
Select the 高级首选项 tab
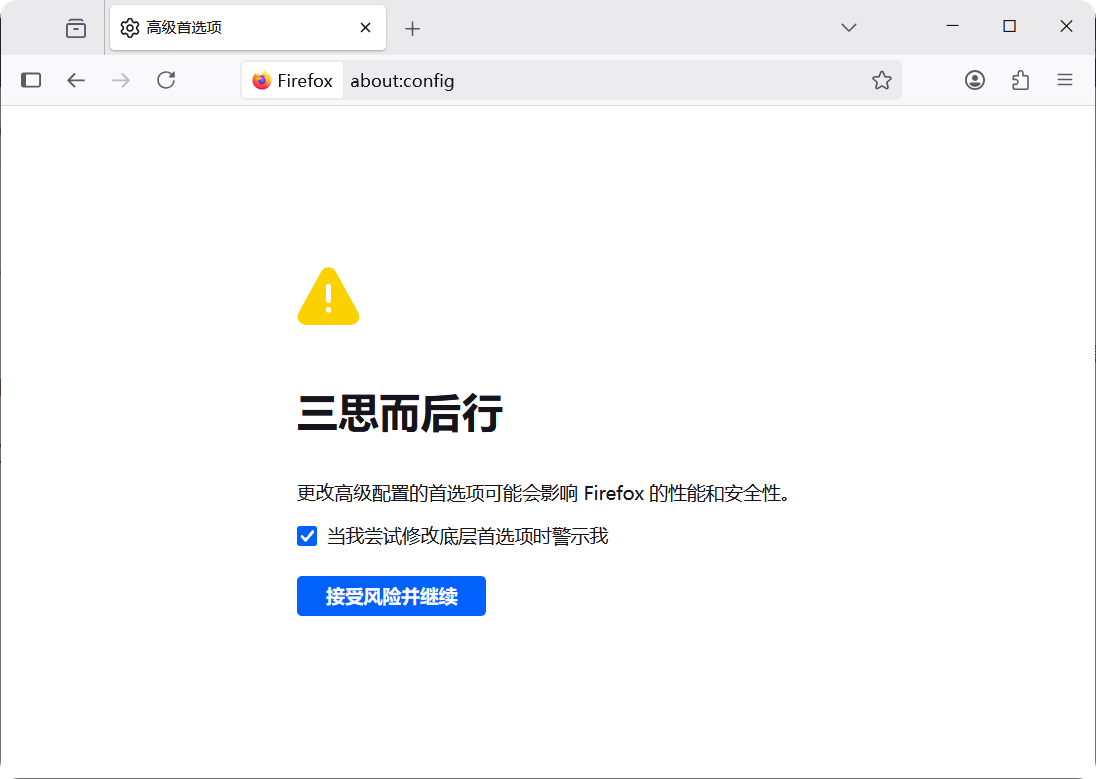click(230, 28)
